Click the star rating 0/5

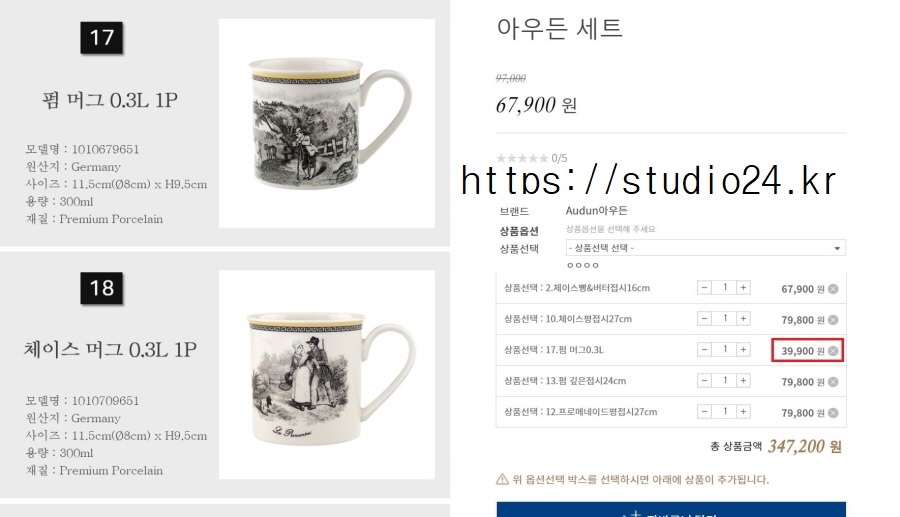(531, 158)
